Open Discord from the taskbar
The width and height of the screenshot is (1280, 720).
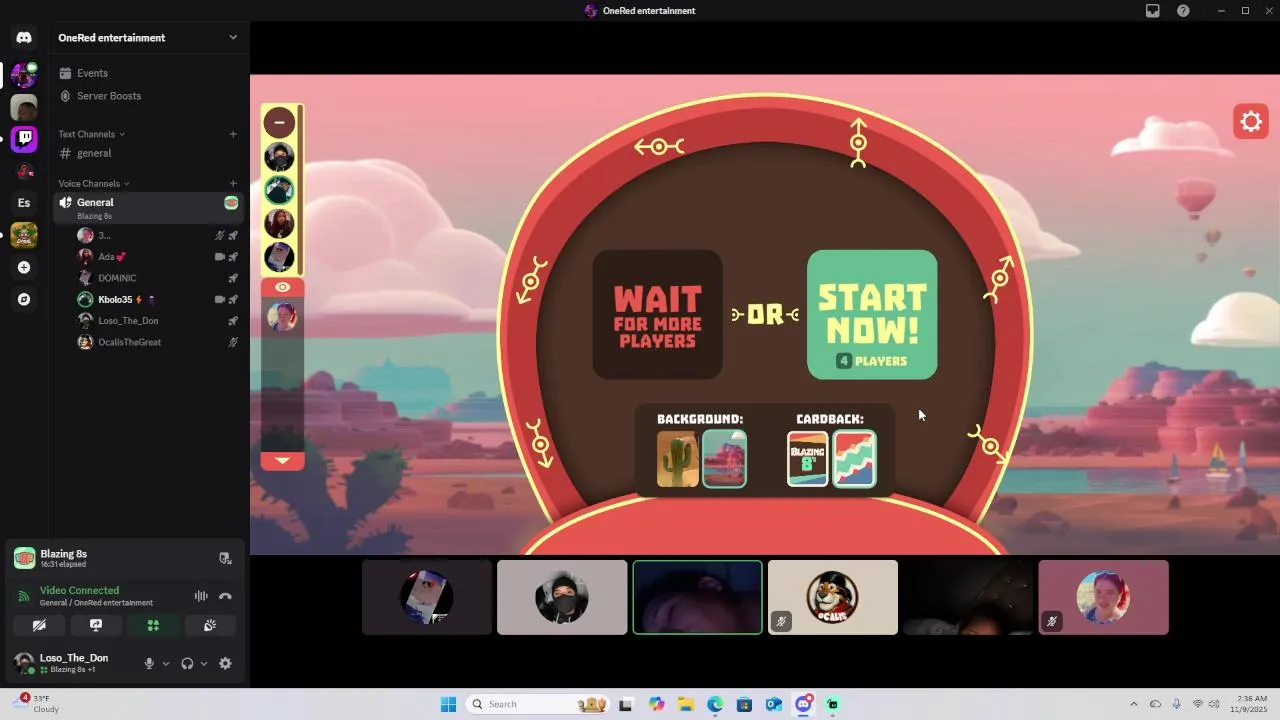coord(803,704)
